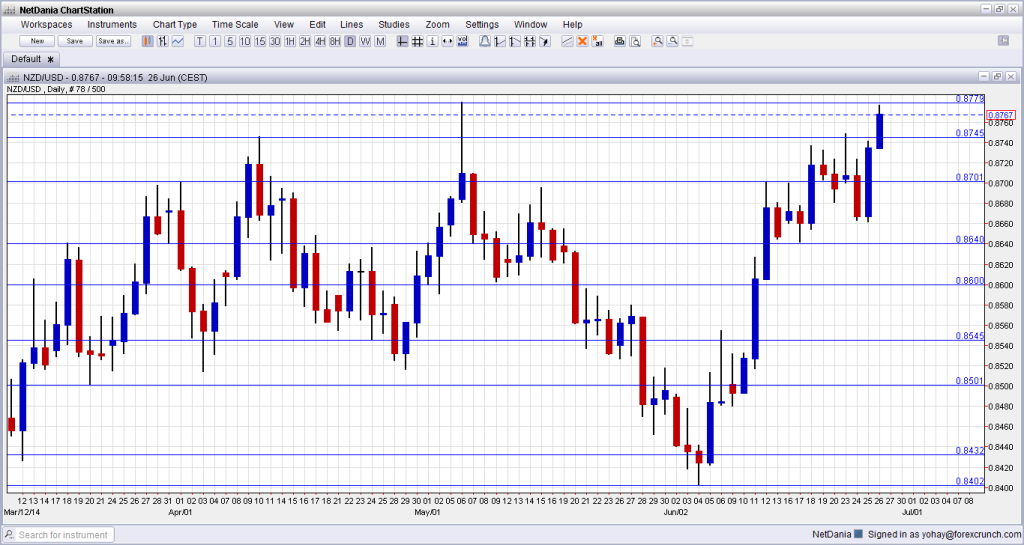Open the Instruments menu
1024x545 pixels.
point(112,24)
